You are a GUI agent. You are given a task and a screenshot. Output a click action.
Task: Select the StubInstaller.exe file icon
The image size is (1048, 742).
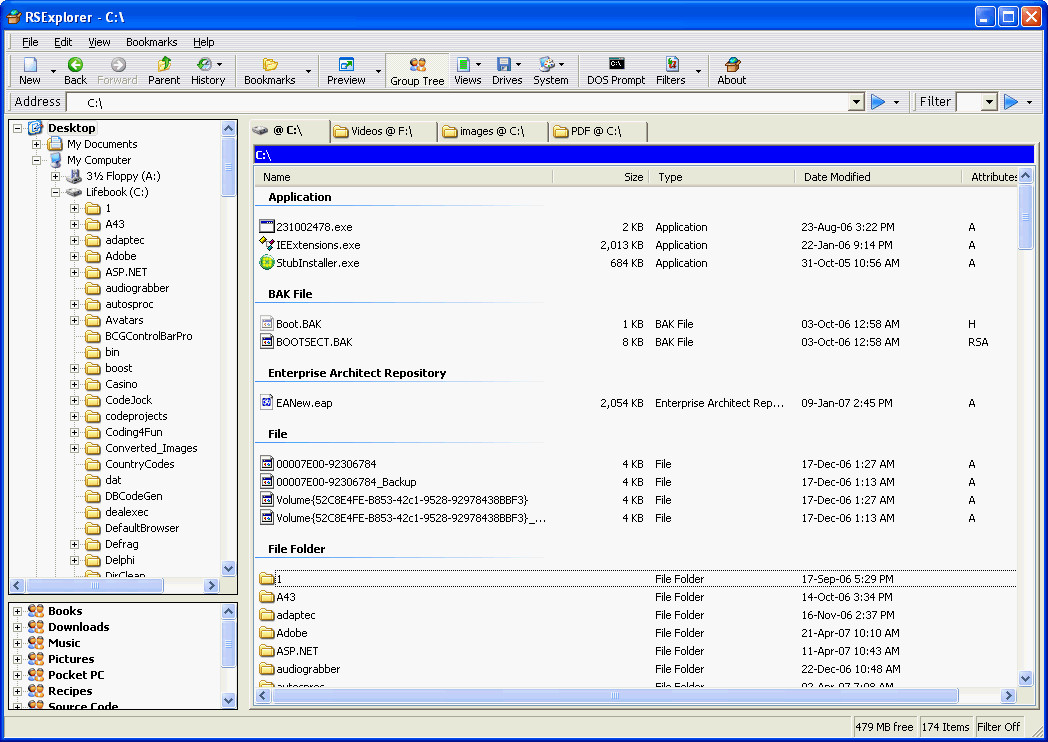tap(267, 263)
